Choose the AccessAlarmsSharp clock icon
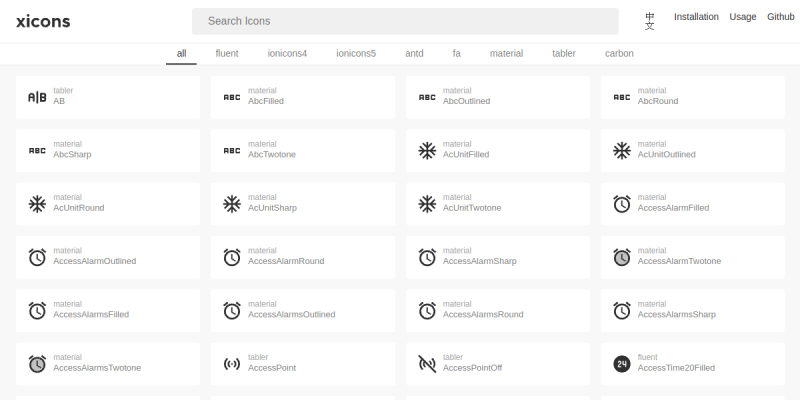Viewport: 800px width, 400px height. pyautogui.click(x=622, y=311)
